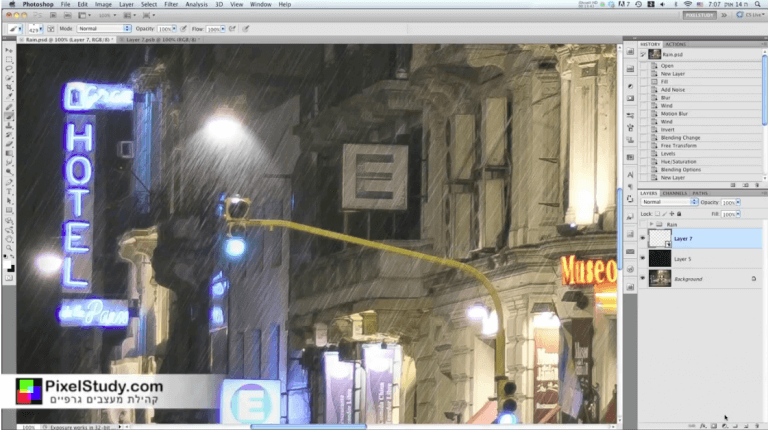Screen dimensions: 768x430
Task: Switch to the Actions tab
Action: click(675, 45)
